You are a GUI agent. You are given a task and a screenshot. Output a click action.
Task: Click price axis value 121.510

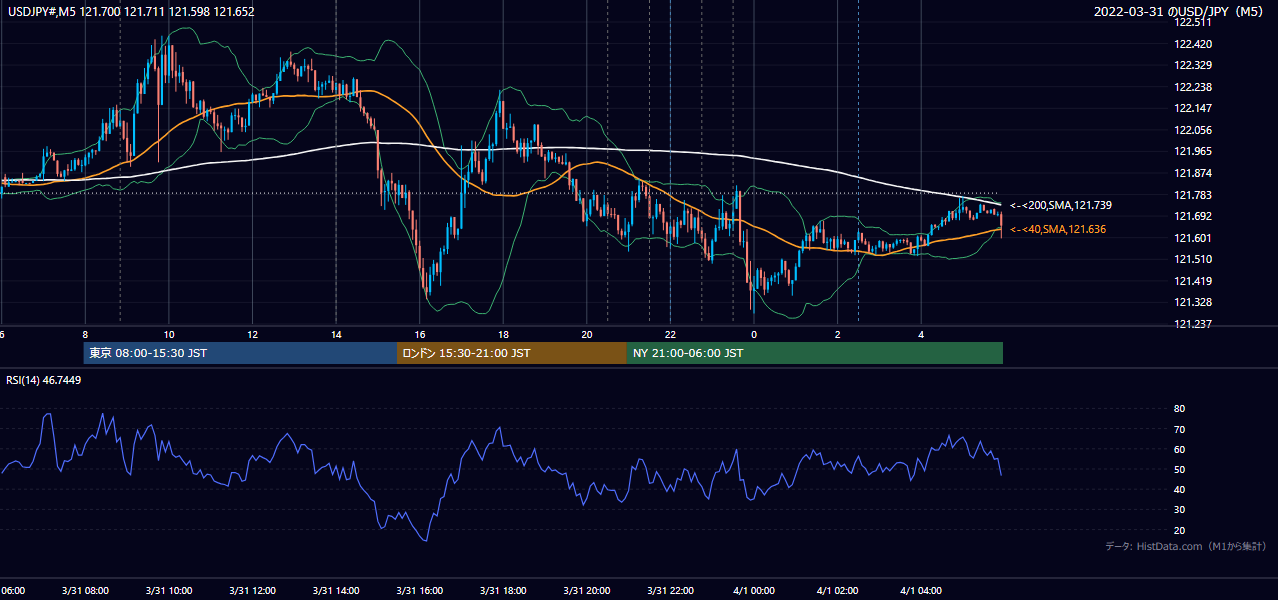pos(1194,259)
